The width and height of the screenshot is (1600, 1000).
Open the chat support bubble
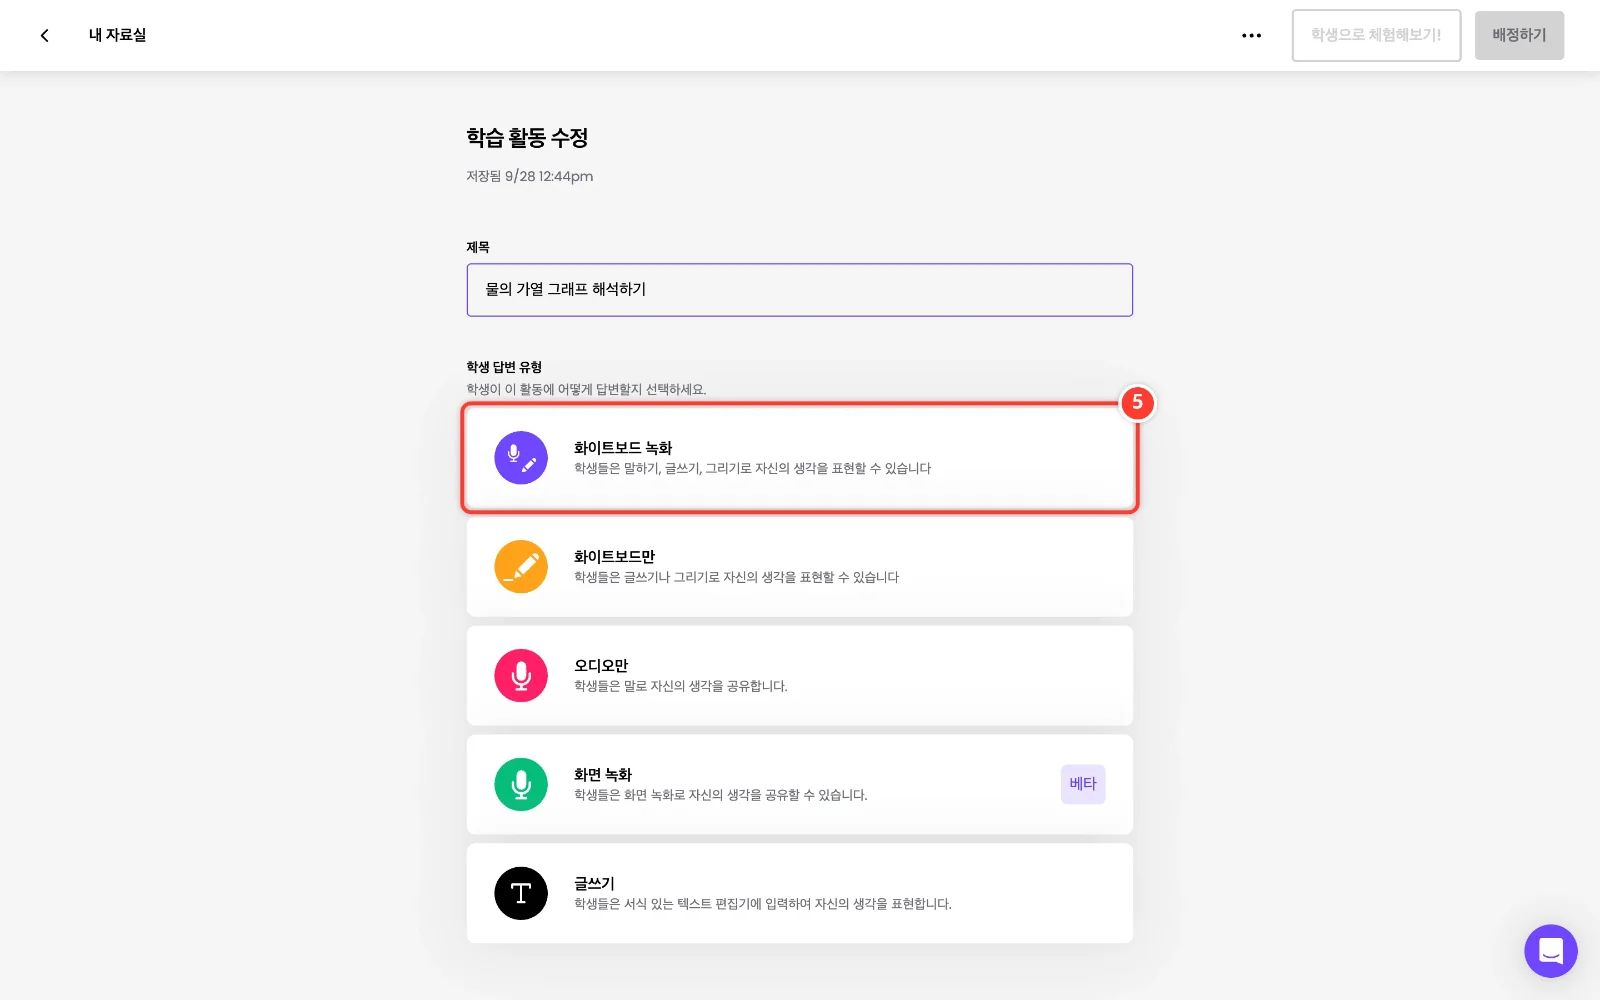point(1551,951)
